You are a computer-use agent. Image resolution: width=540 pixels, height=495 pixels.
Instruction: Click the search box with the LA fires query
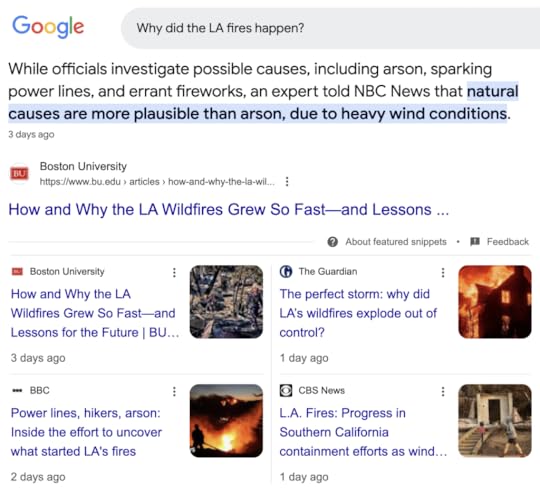tap(331, 28)
